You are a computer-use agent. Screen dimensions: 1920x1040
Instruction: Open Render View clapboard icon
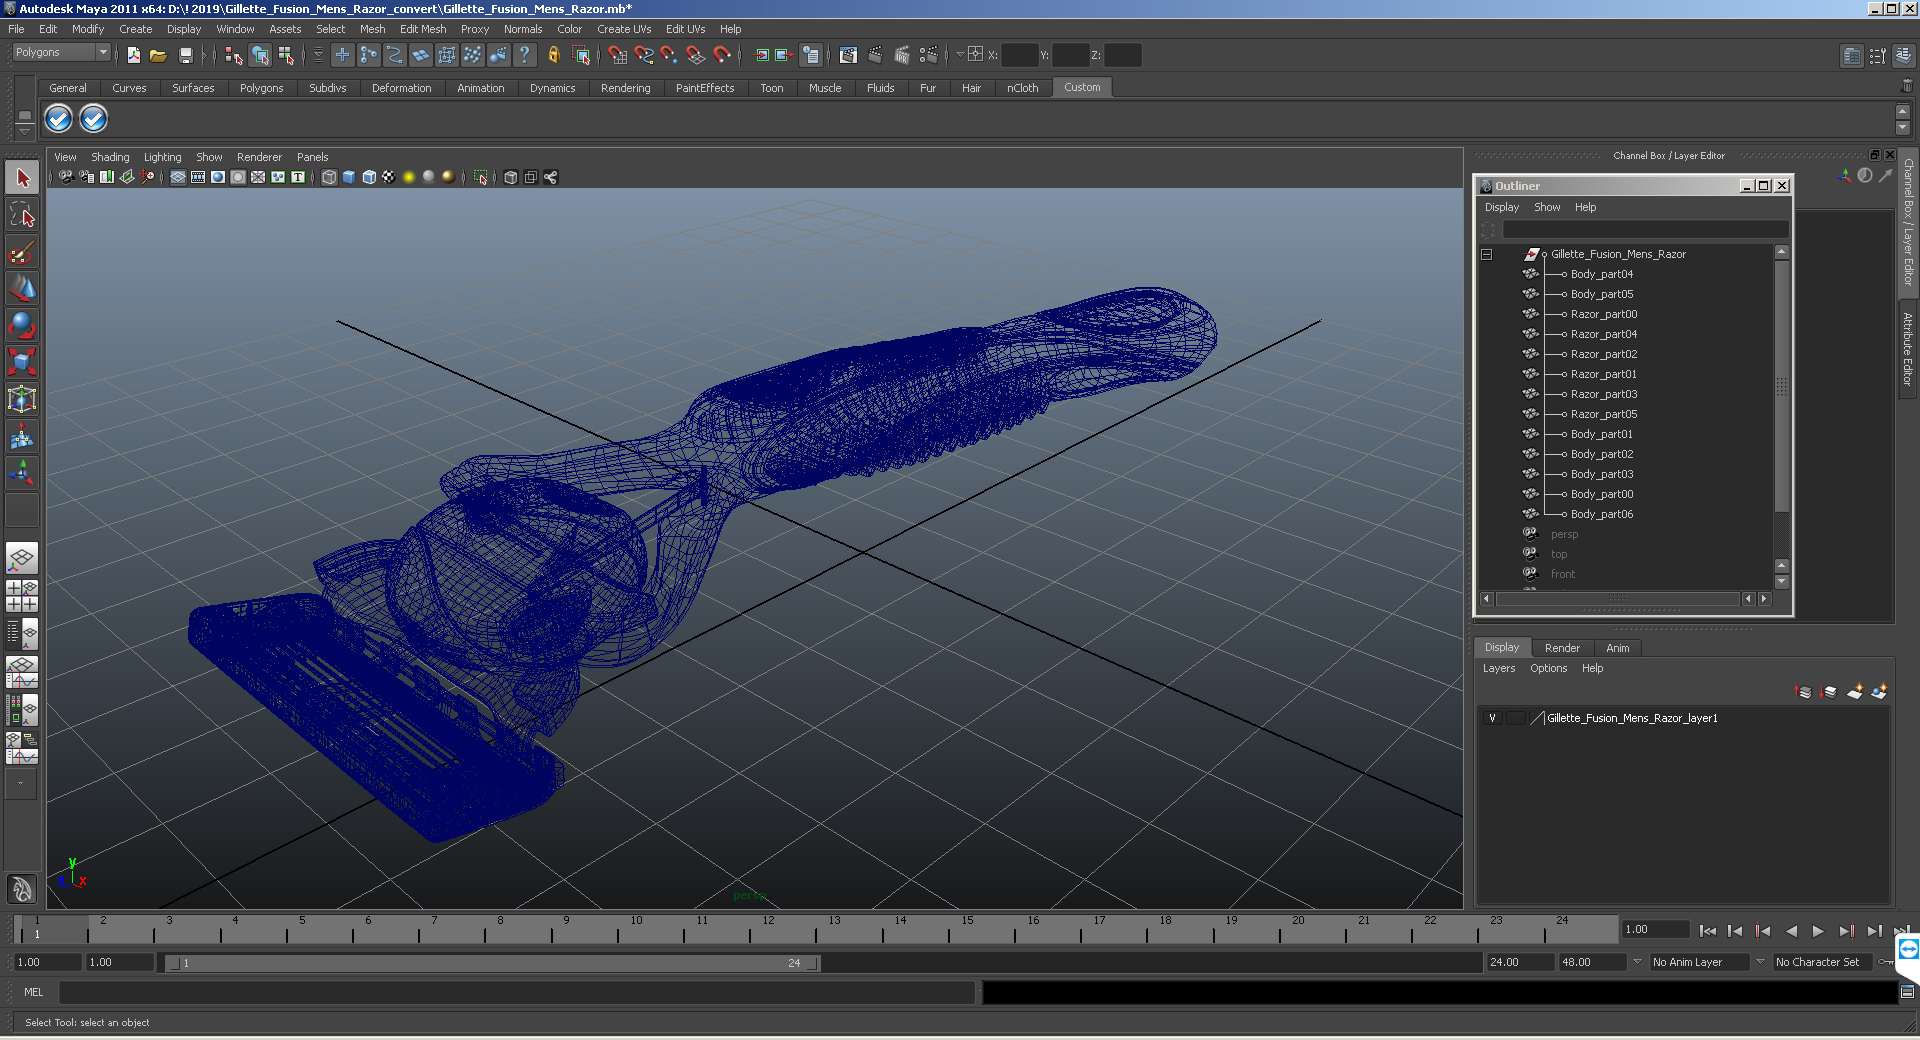848,55
